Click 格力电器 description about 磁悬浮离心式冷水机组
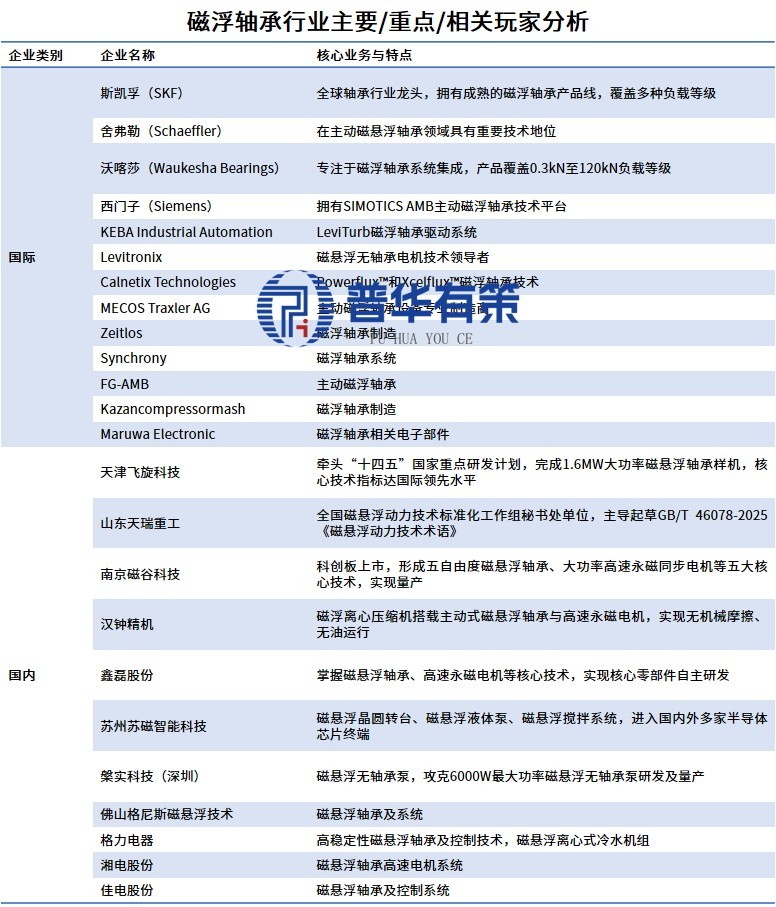 coord(483,840)
